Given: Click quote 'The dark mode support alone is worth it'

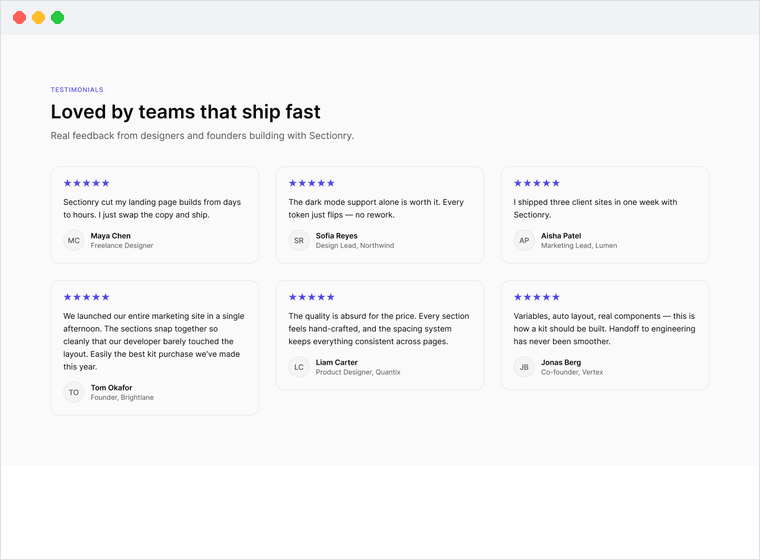Looking at the screenshot, I should tap(376, 208).
